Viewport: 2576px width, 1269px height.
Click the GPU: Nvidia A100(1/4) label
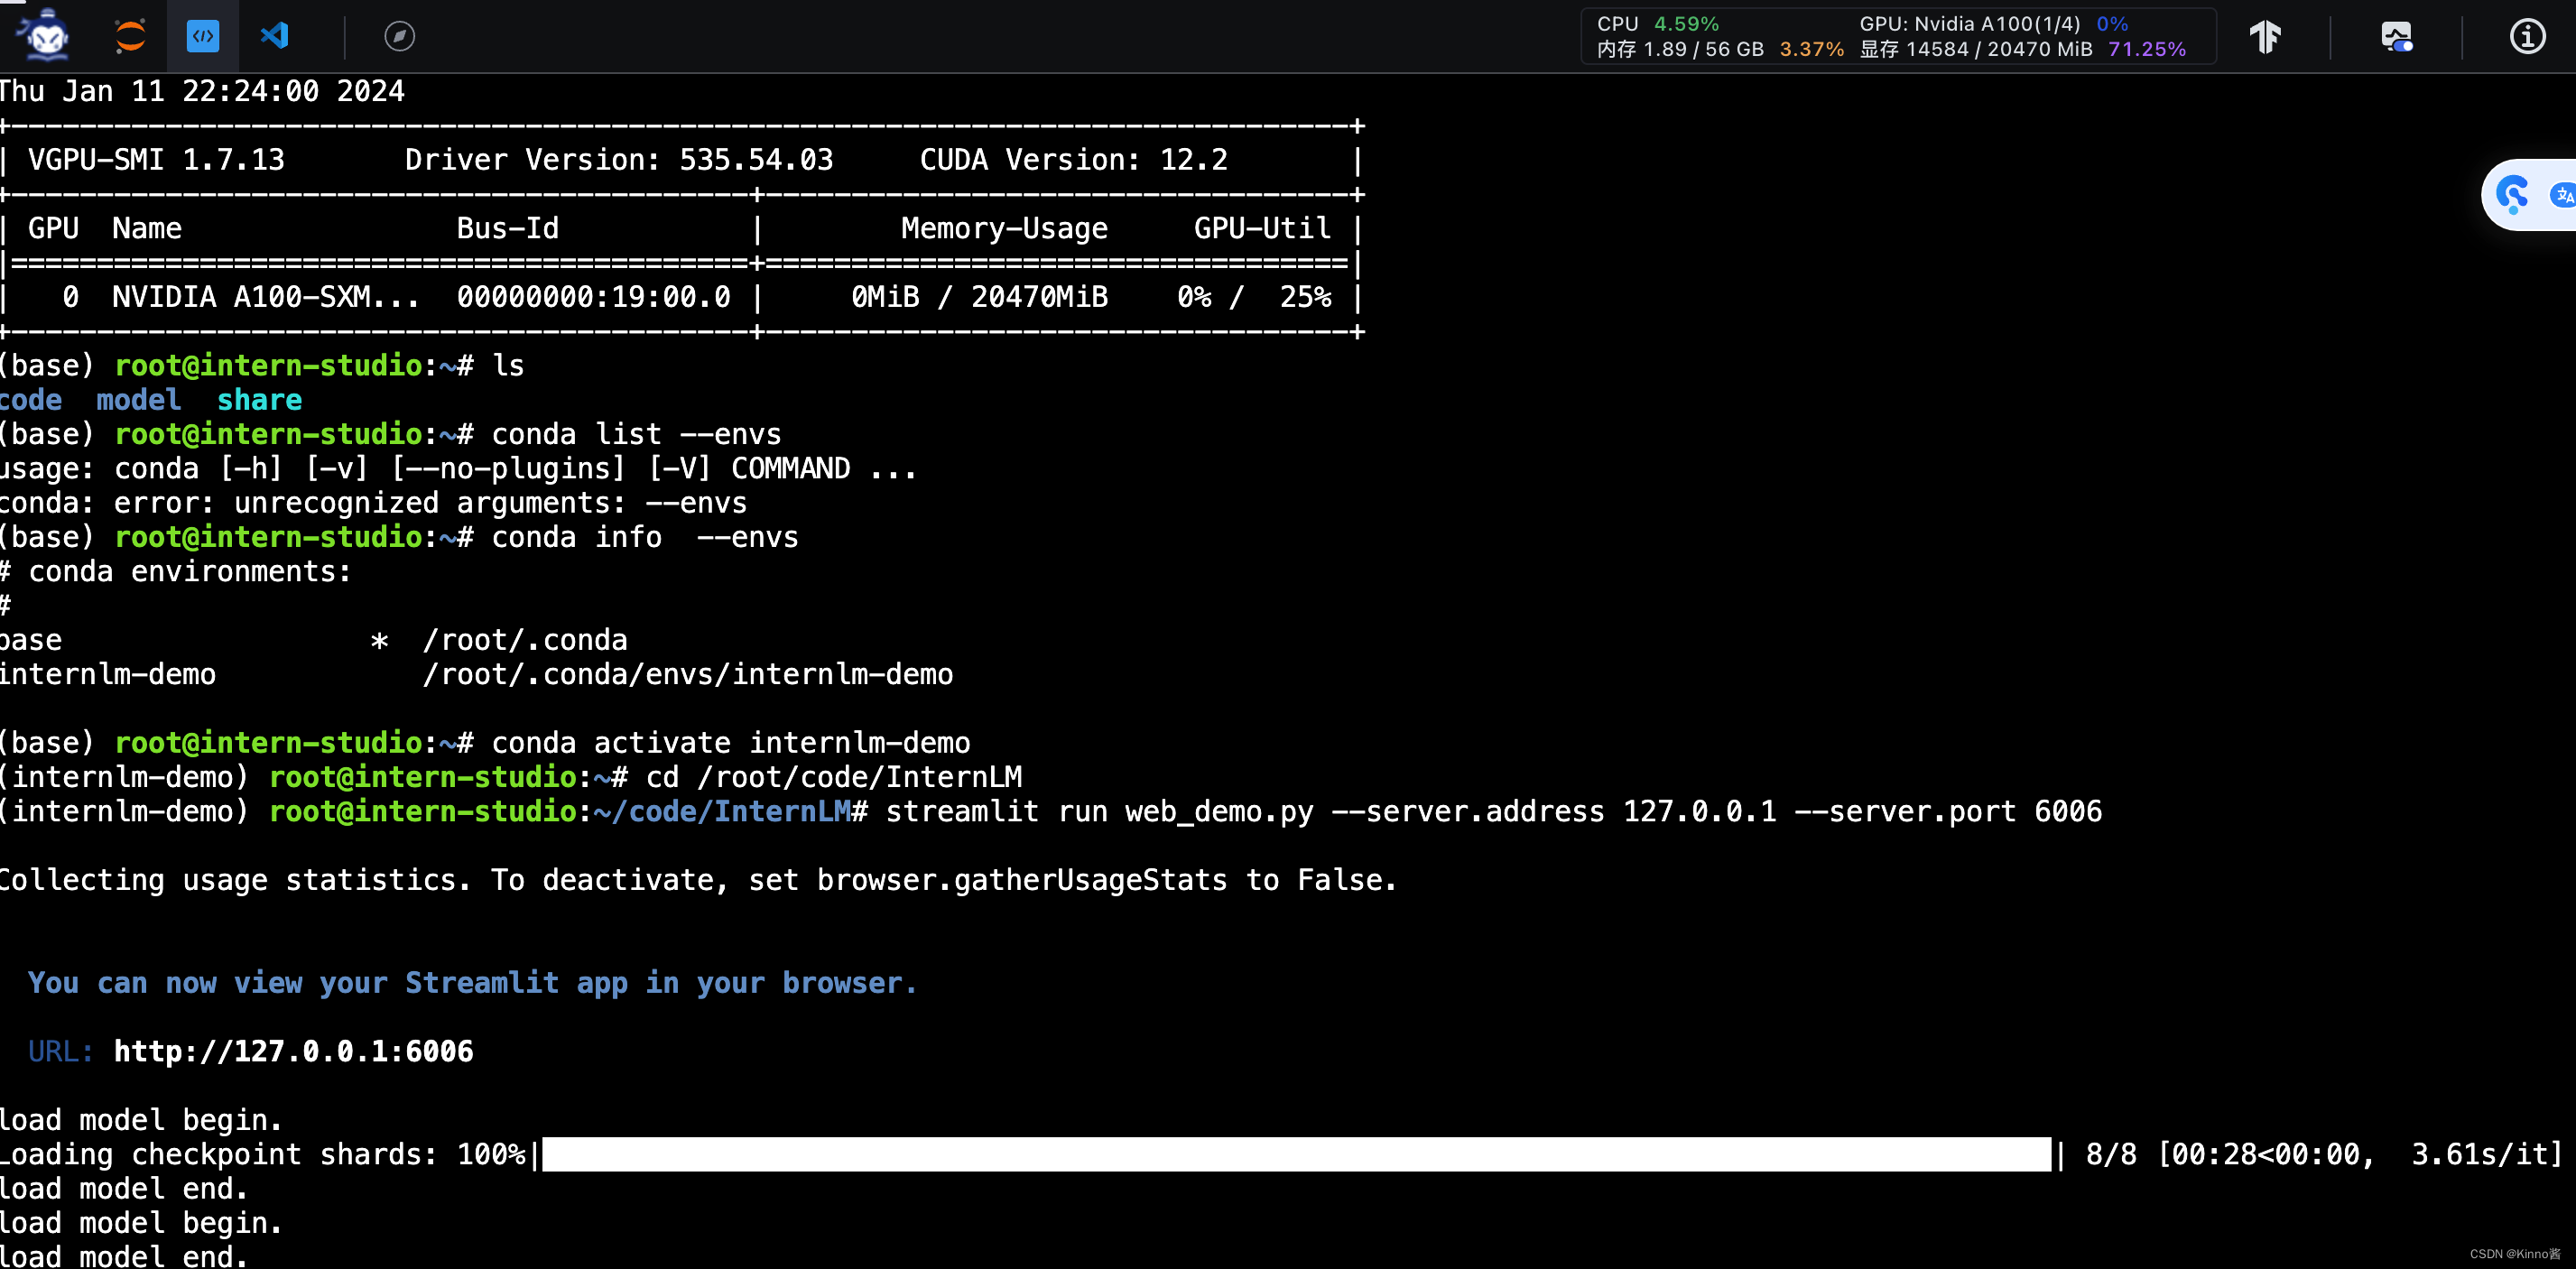point(1970,23)
